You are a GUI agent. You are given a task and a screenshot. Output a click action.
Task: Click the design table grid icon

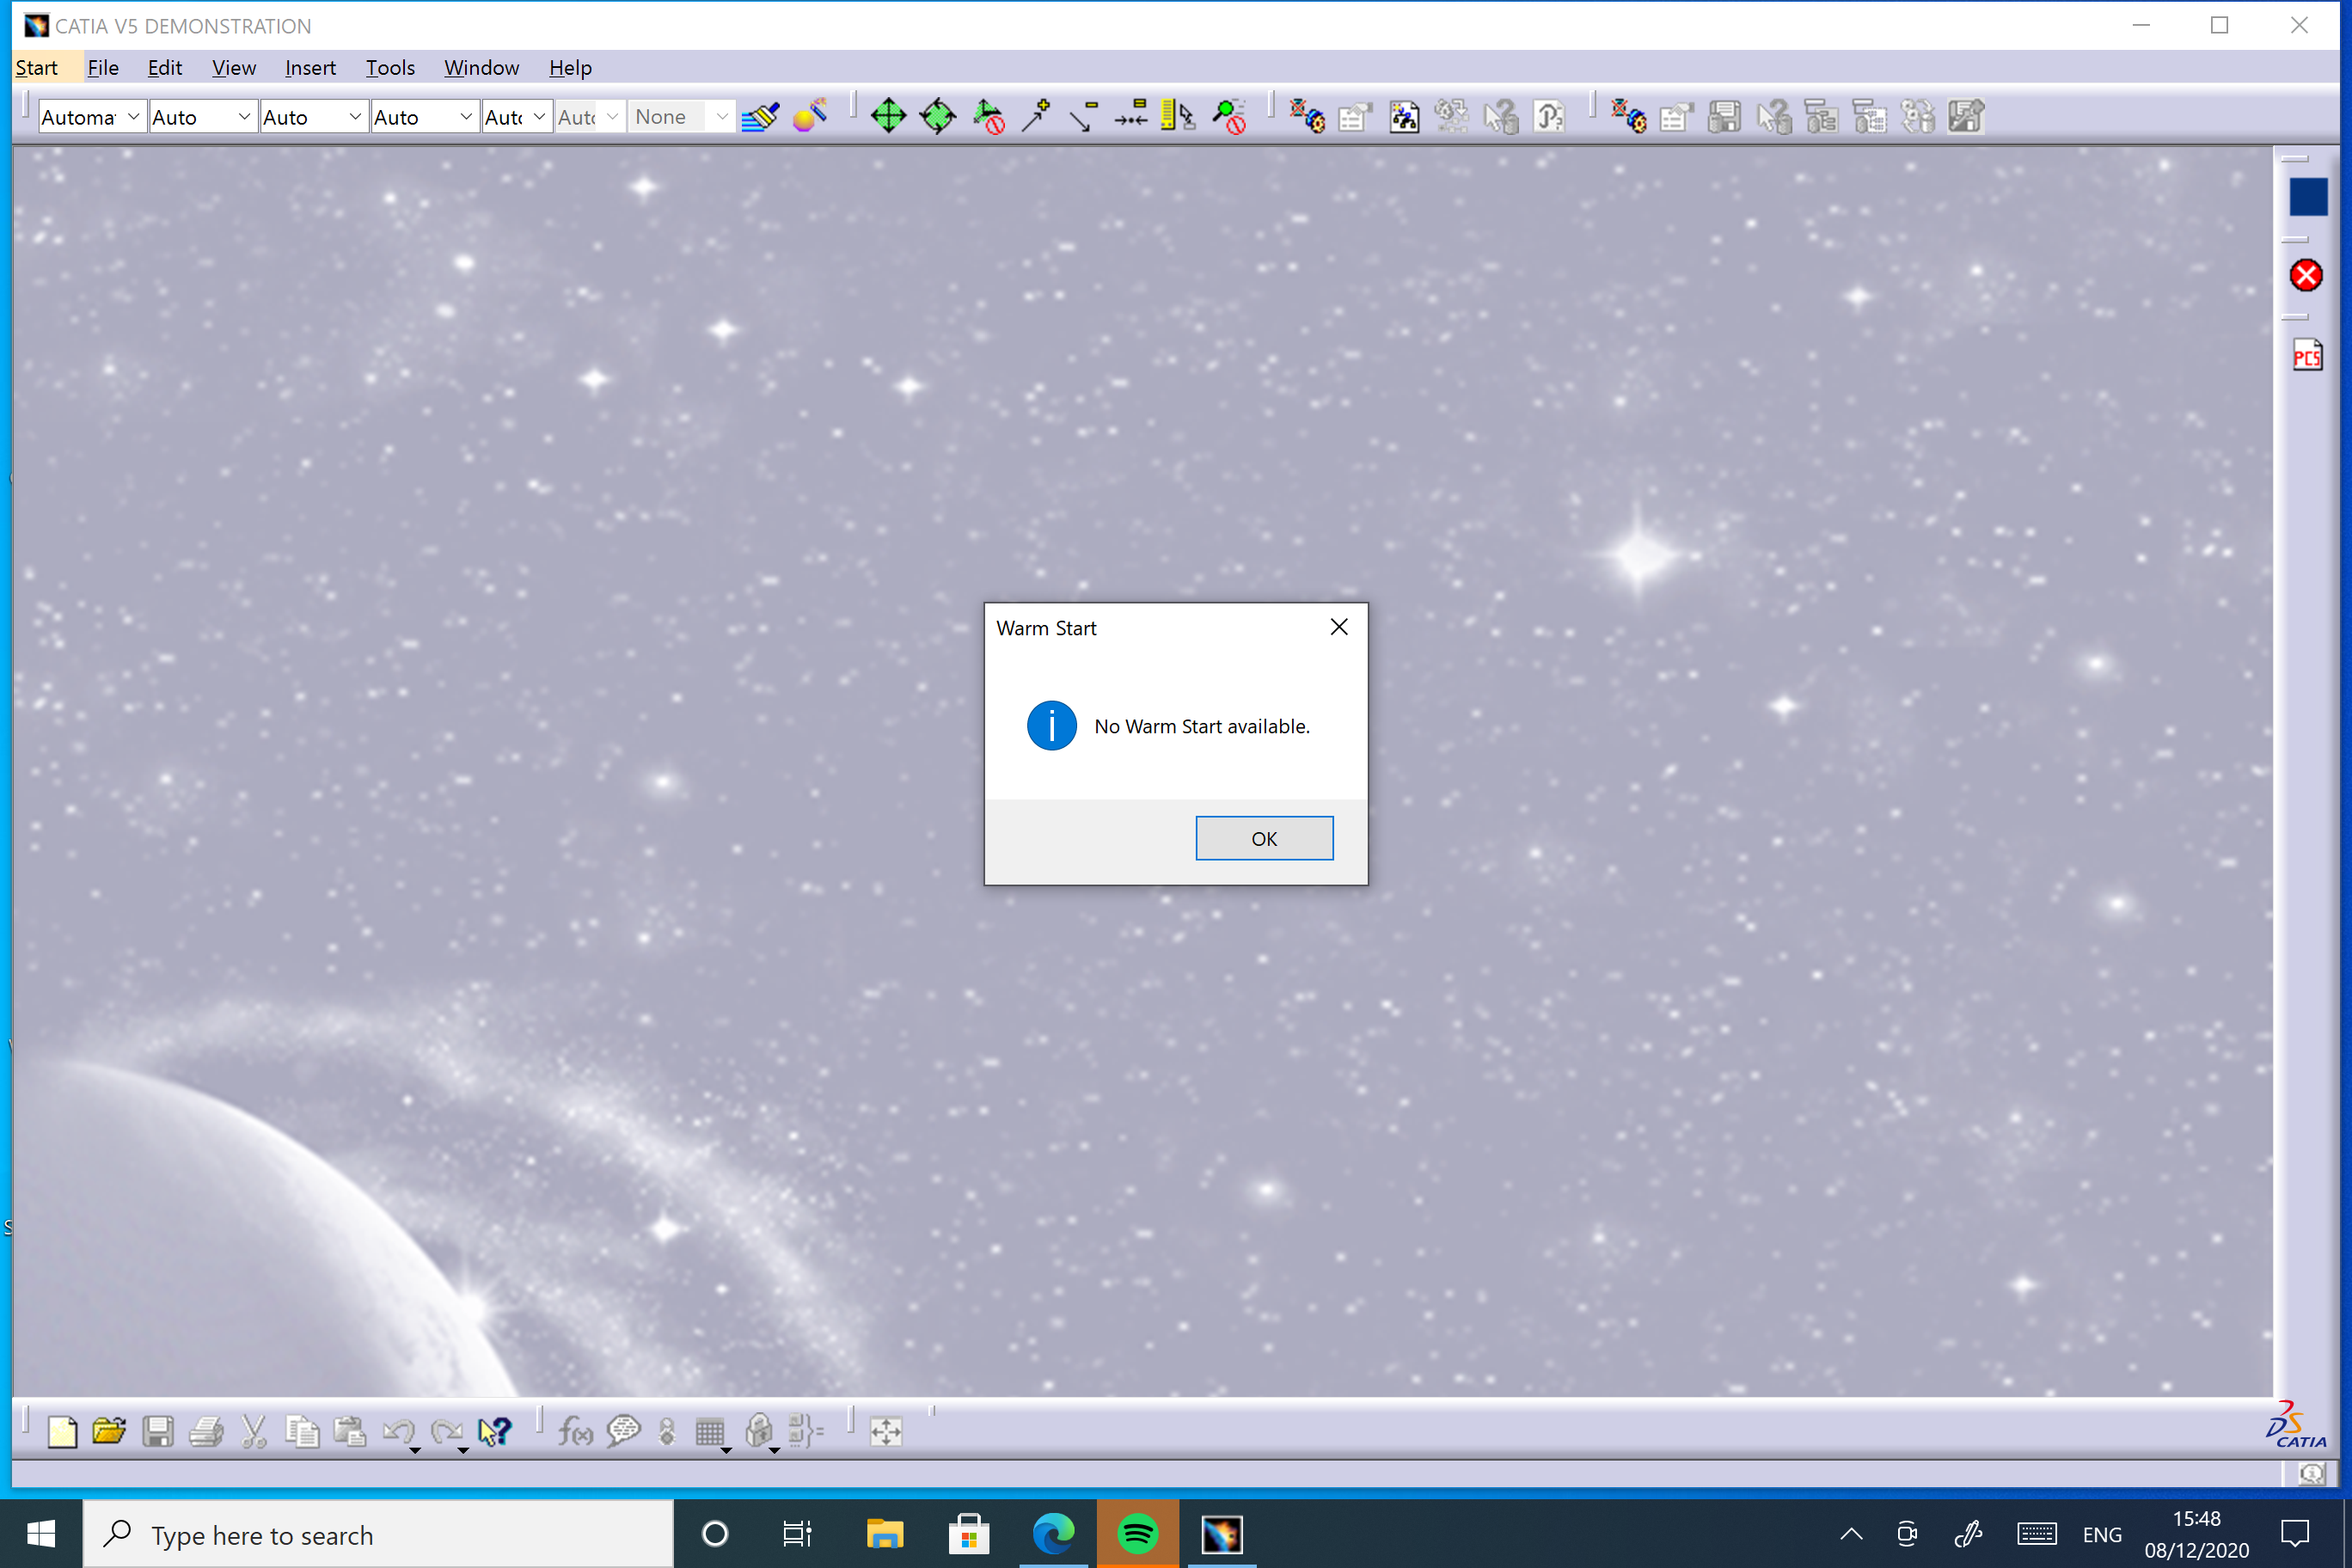(x=710, y=1432)
